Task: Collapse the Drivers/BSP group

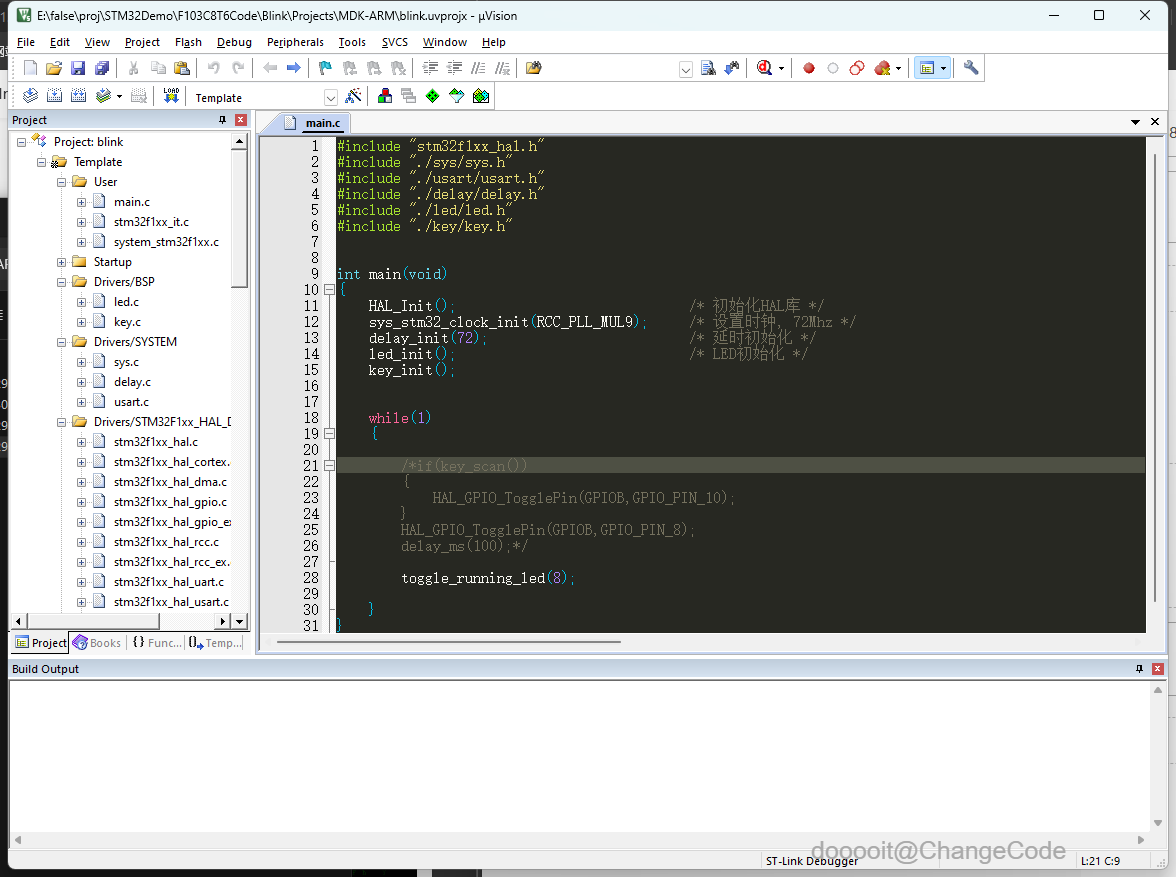Action: [62, 282]
